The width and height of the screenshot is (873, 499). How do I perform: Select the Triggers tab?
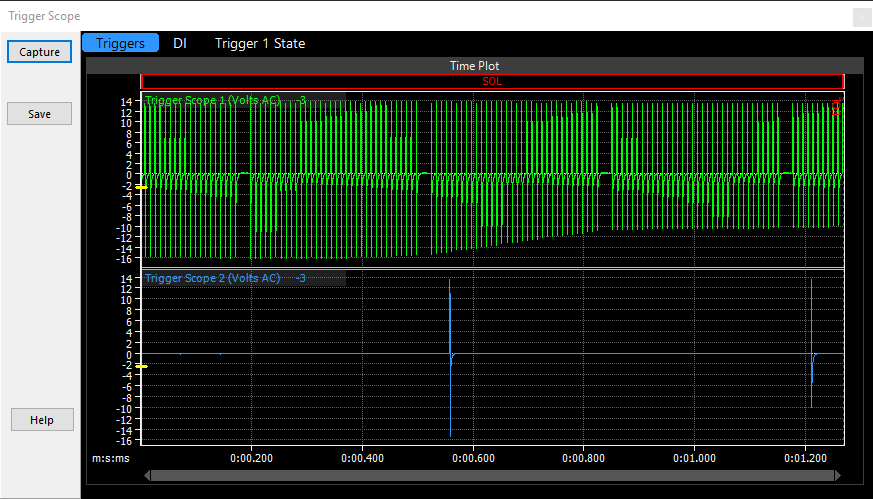120,43
